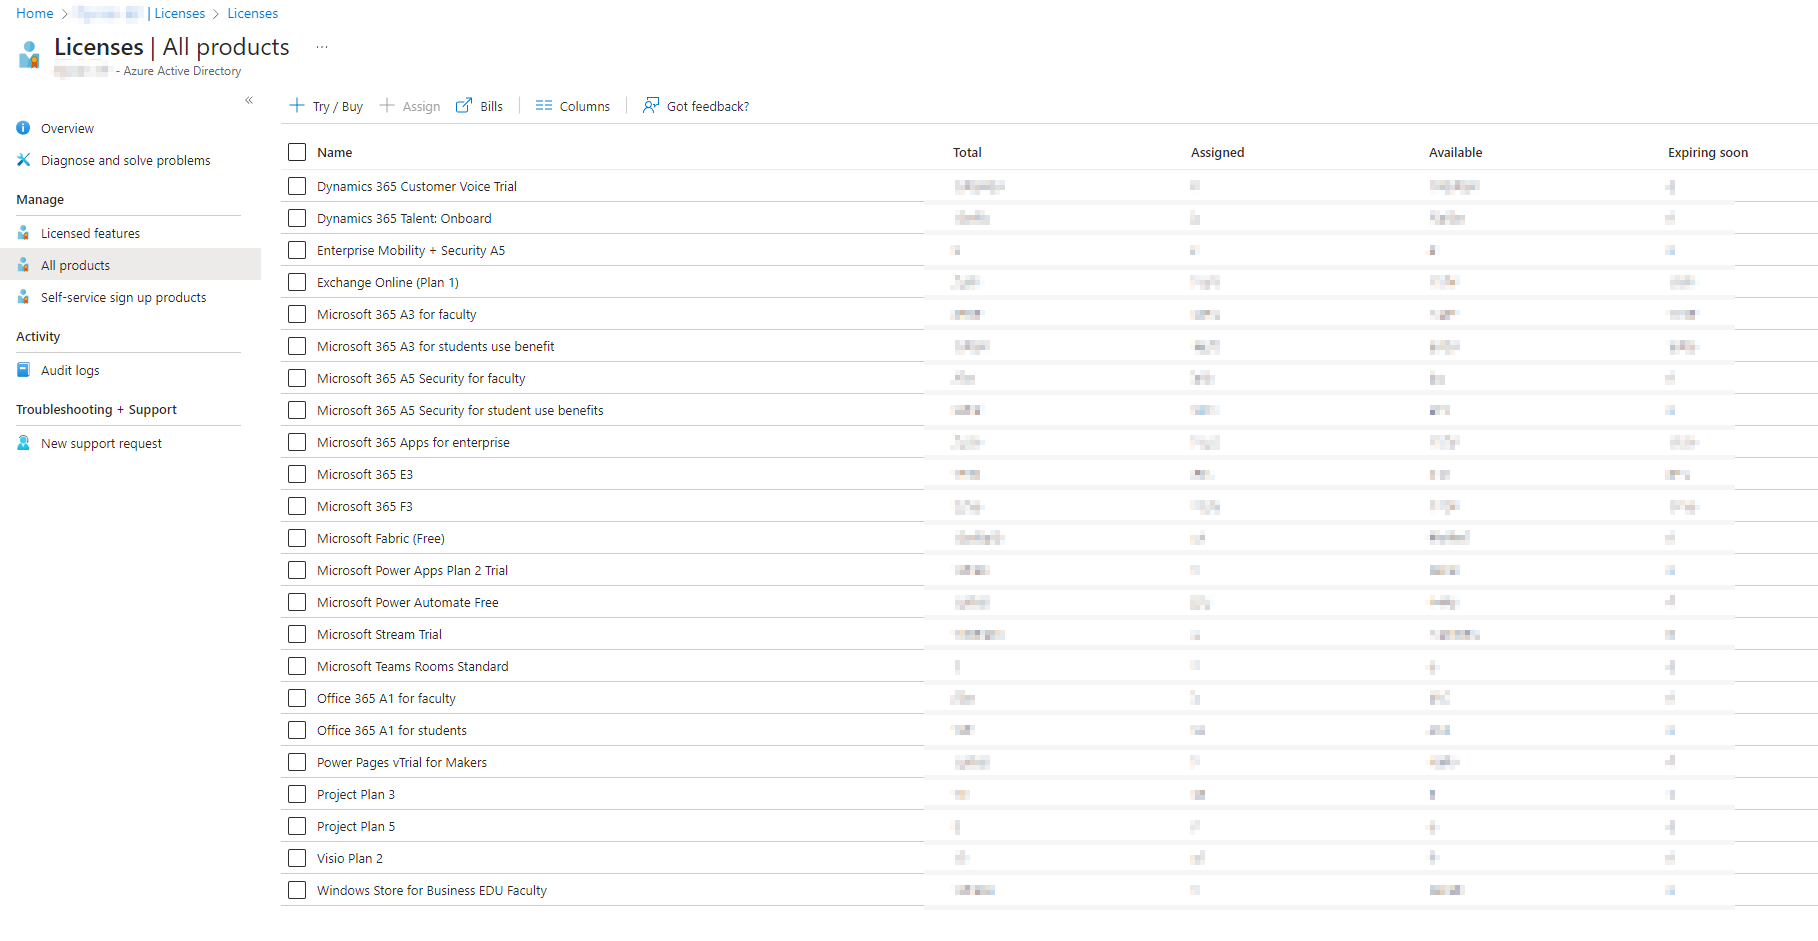The height and width of the screenshot is (941, 1818).
Task: Click the New support request icon
Action: point(23,443)
